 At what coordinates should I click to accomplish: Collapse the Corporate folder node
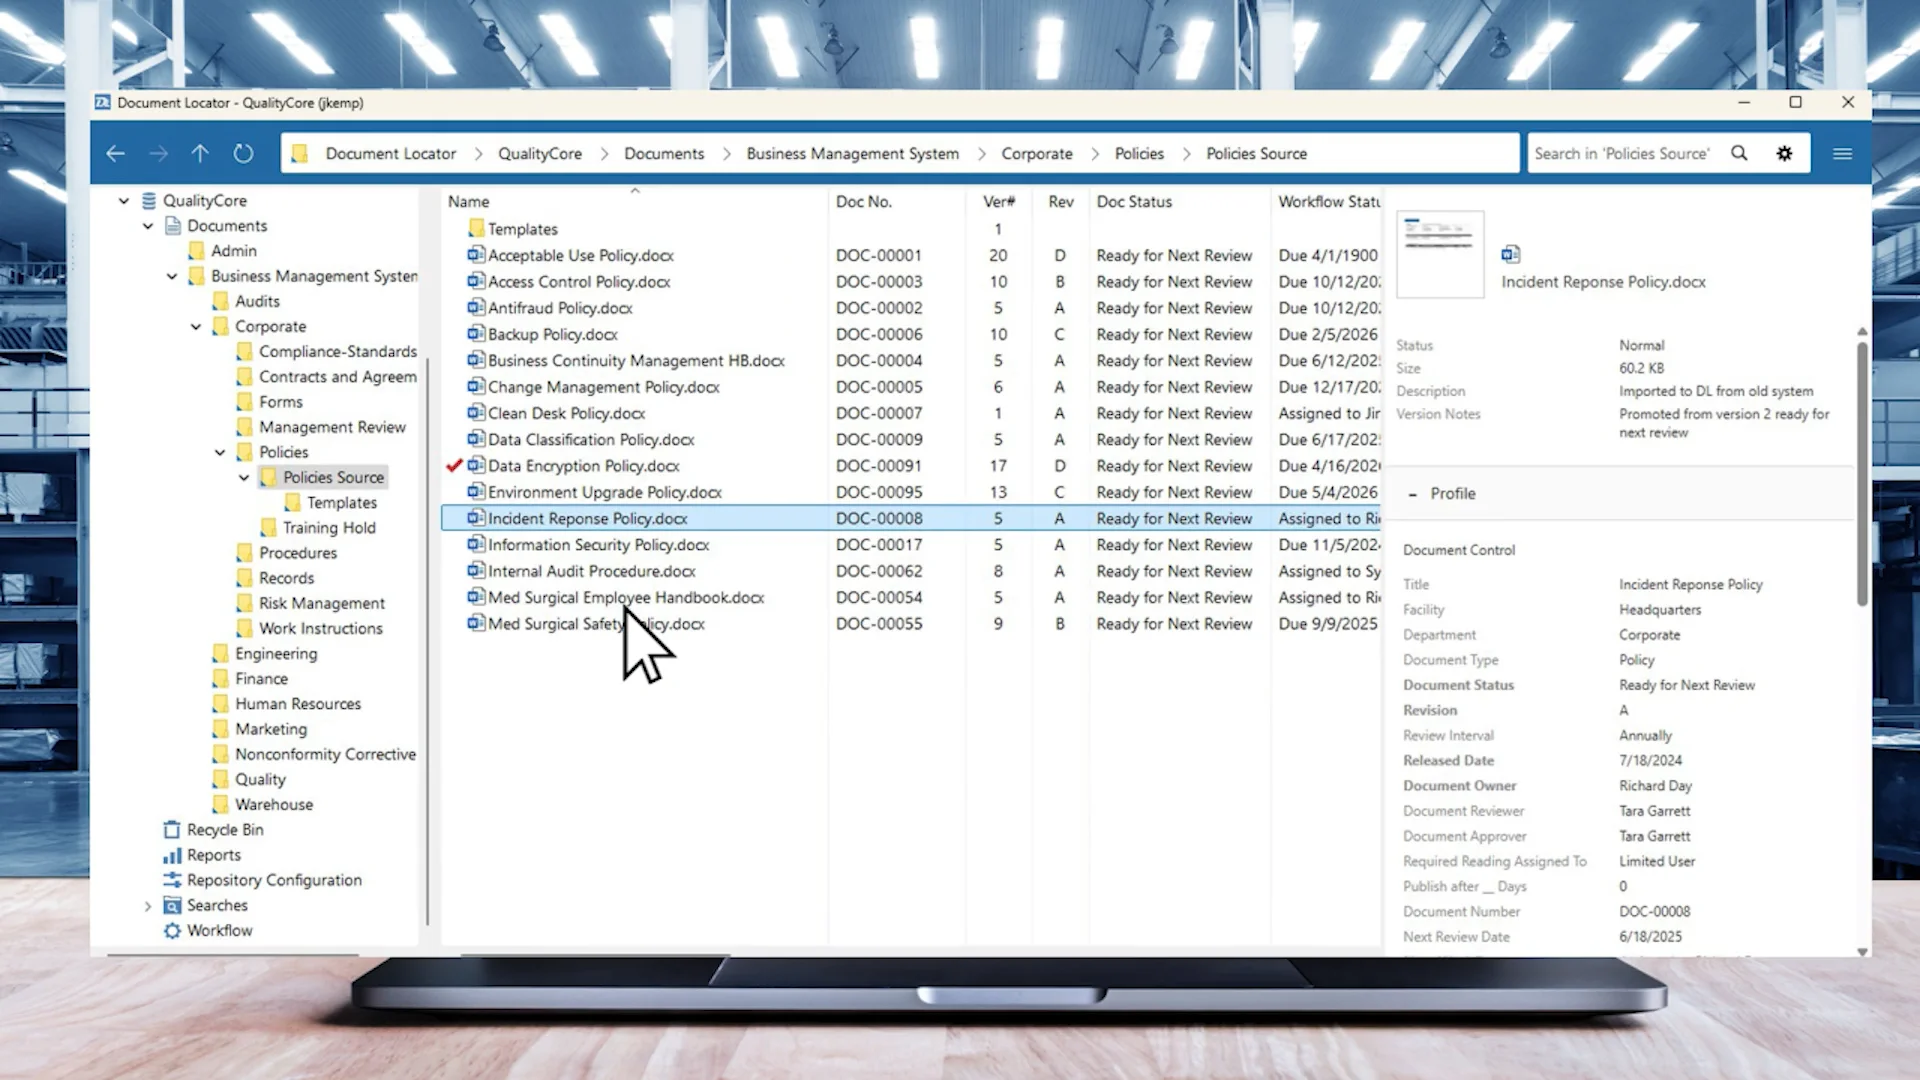[196, 326]
